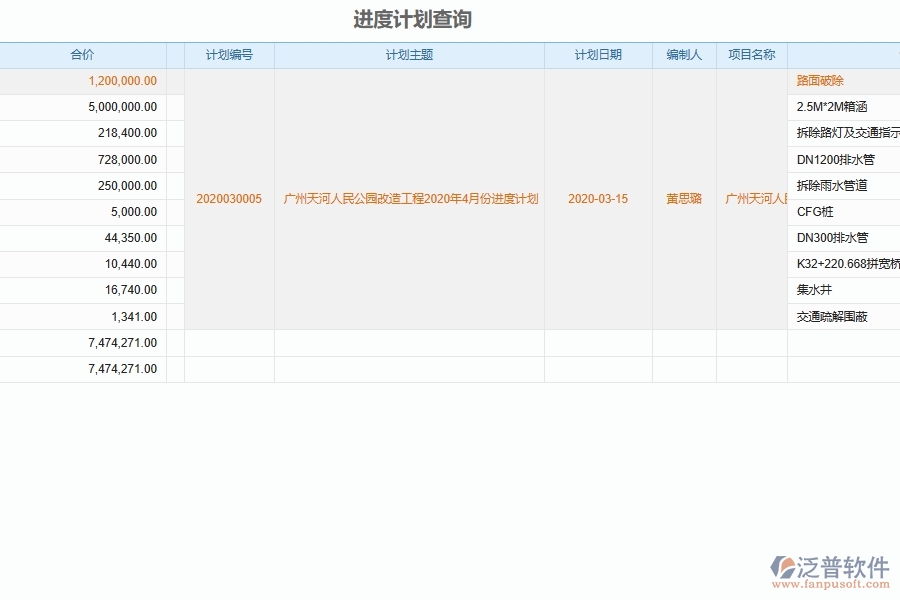
Task: Select the 交通疏解围蔽 task item
Action: [x=832, y=315]
